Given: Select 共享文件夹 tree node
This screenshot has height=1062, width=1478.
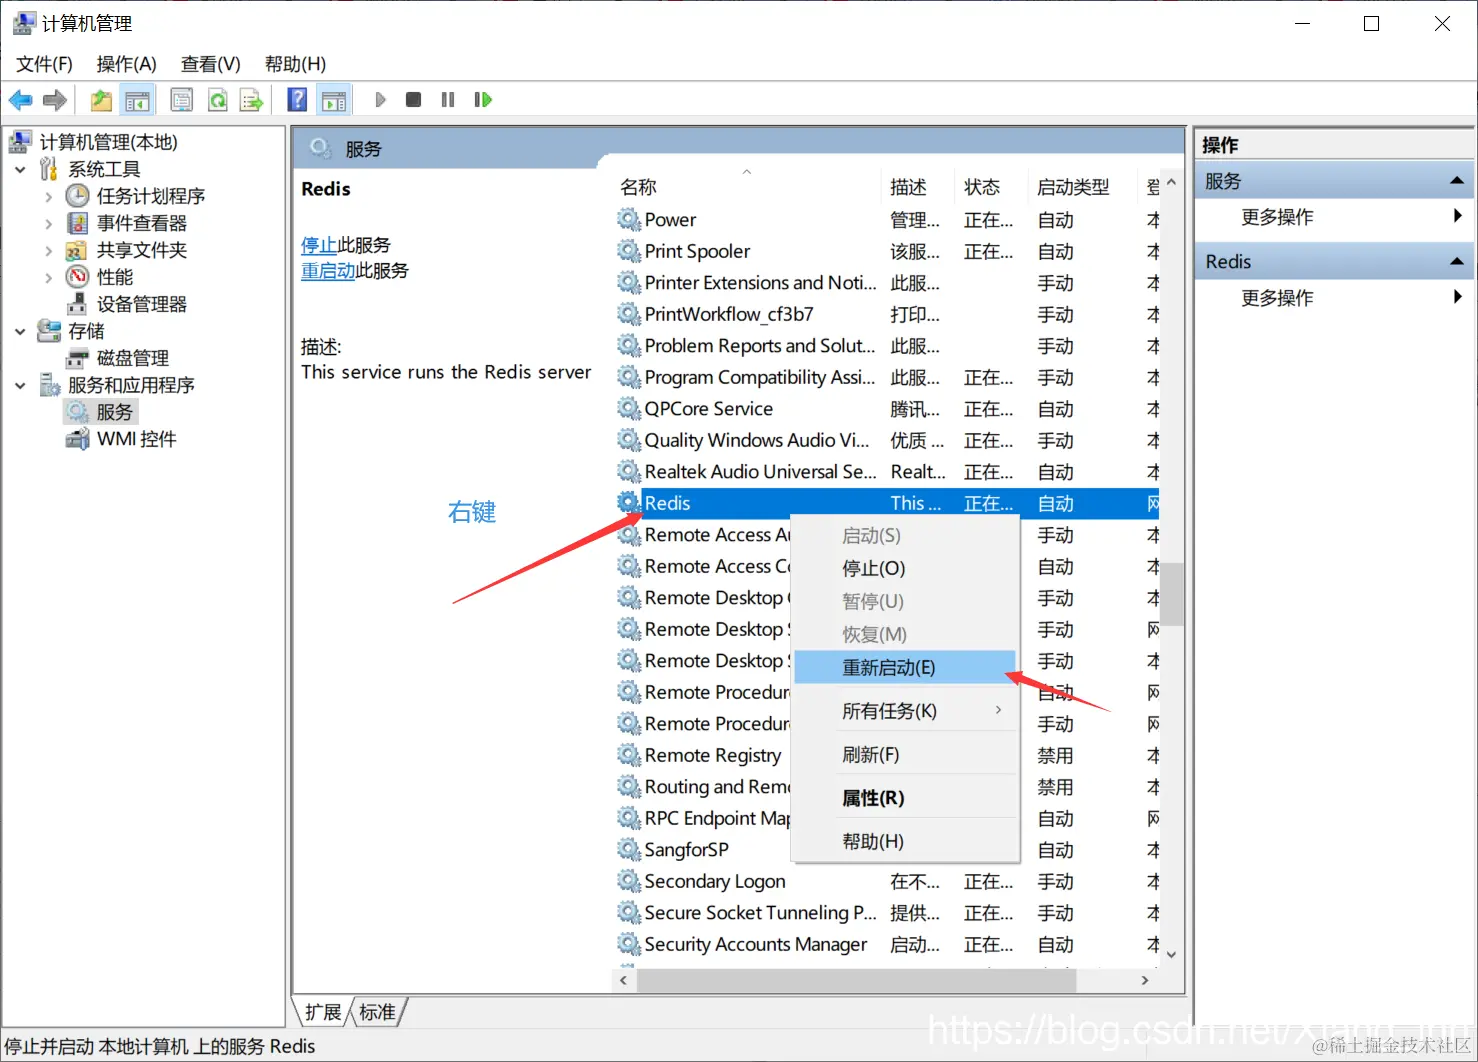Looking at the screenshot, I should pyautogui.click(x=141, y=250).
